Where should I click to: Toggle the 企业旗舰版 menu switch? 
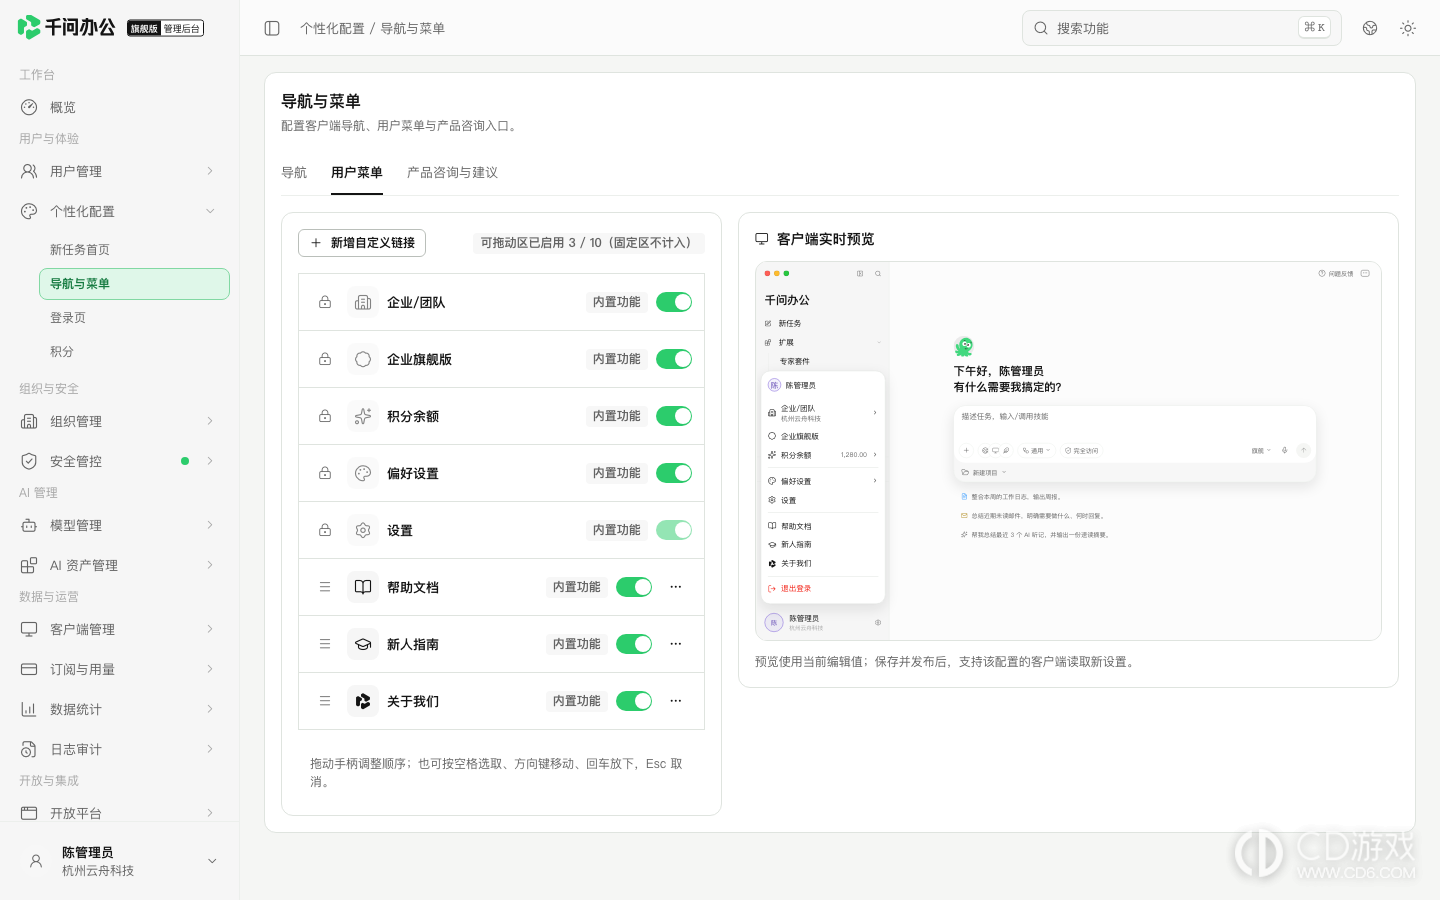(674, 359)
